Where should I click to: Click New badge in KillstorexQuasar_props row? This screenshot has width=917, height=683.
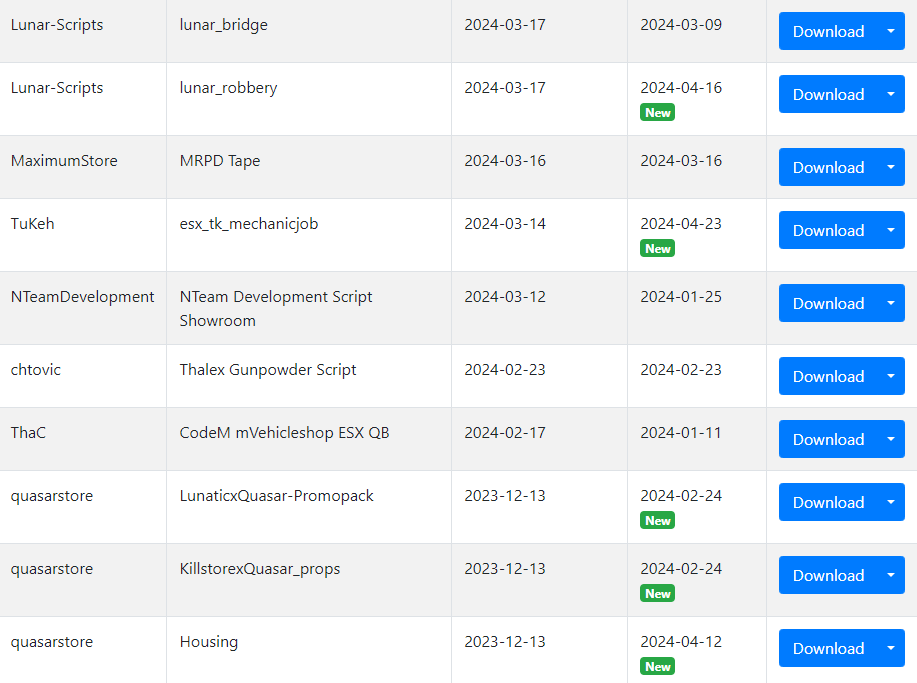657,594
